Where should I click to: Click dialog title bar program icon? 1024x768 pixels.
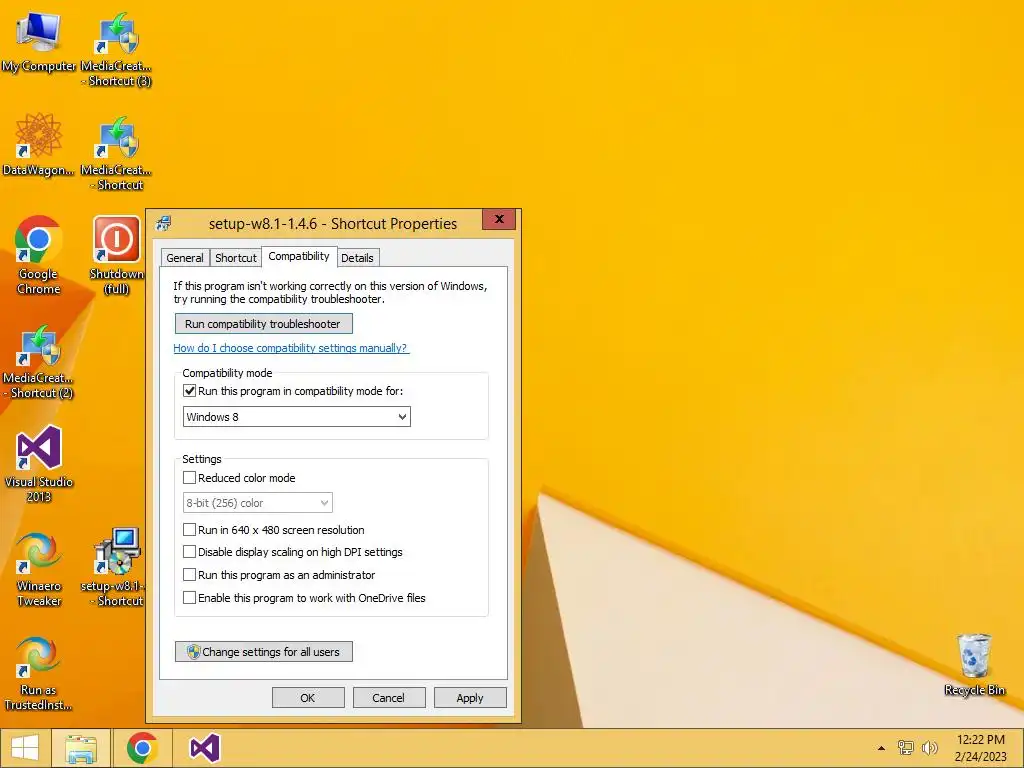(x=164, y=224)
